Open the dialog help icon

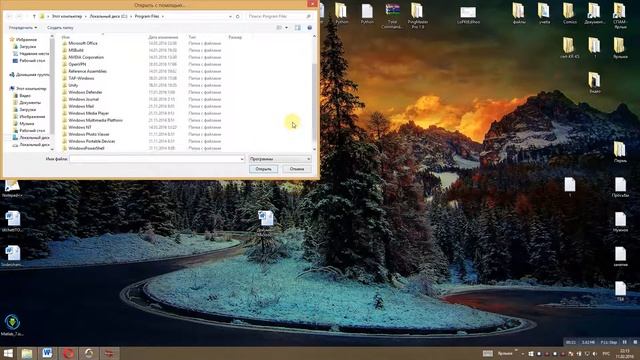click(309, 27)
